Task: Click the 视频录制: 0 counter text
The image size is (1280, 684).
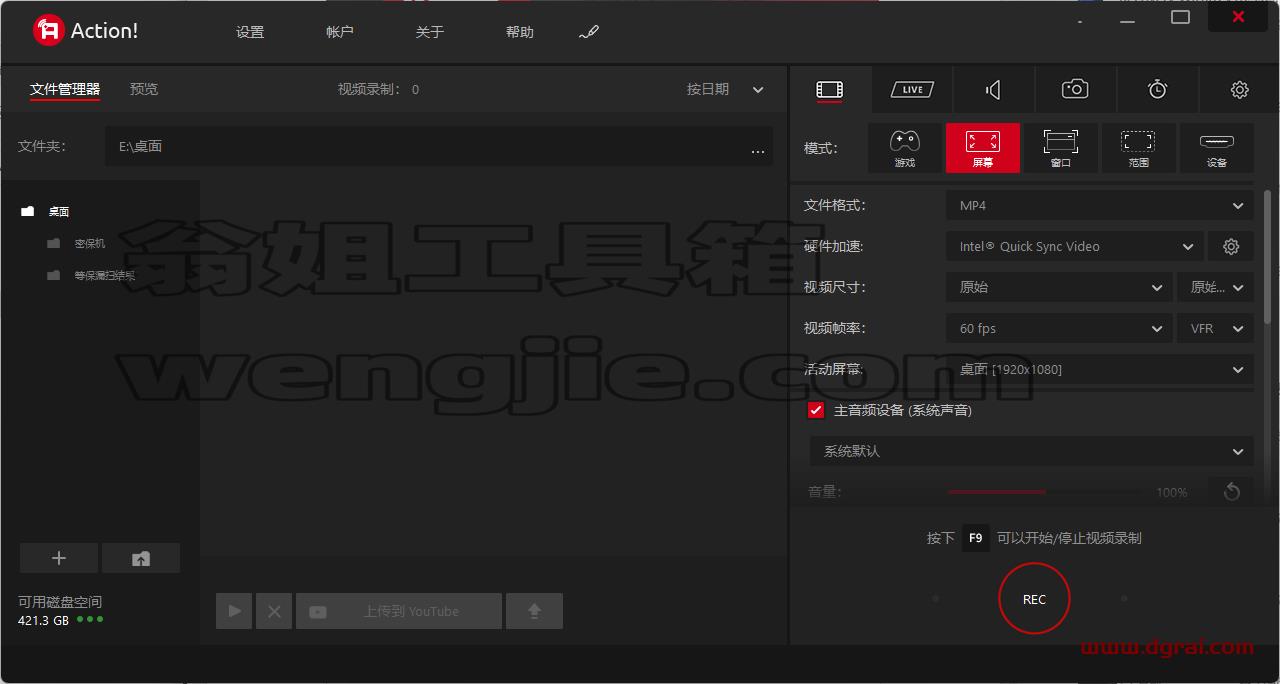Action: coord(378,89)
